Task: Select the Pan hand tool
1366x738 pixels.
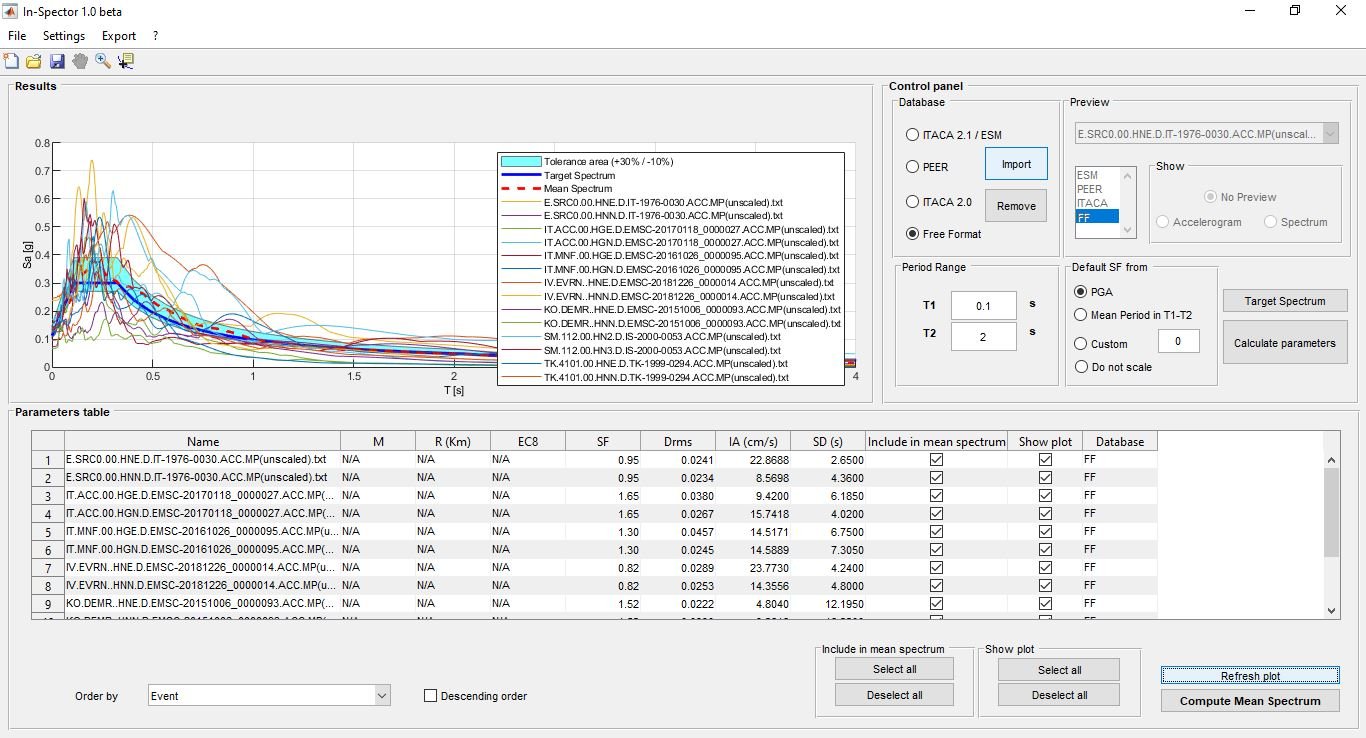Action: point(80,60)
